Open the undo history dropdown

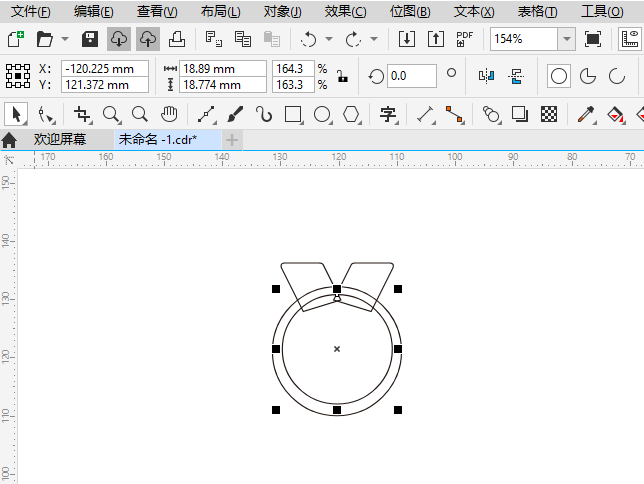(x=329, y=39)
